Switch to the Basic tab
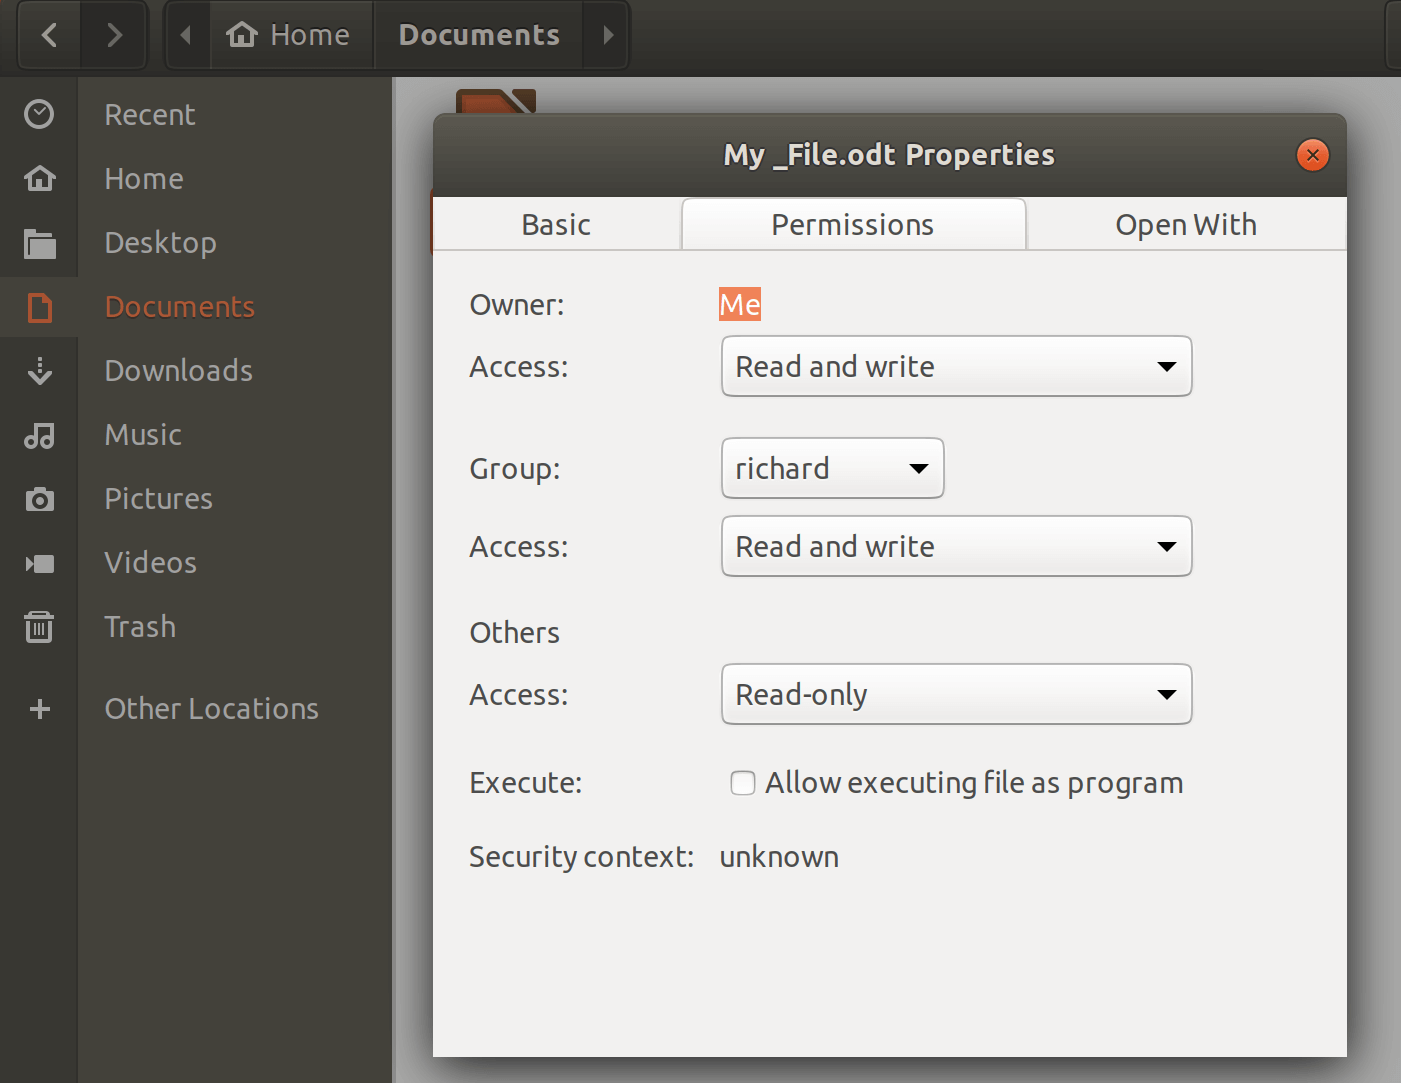Image resolution: width=1401 pixels, height=1083 pixels. (x=556, y=225)
